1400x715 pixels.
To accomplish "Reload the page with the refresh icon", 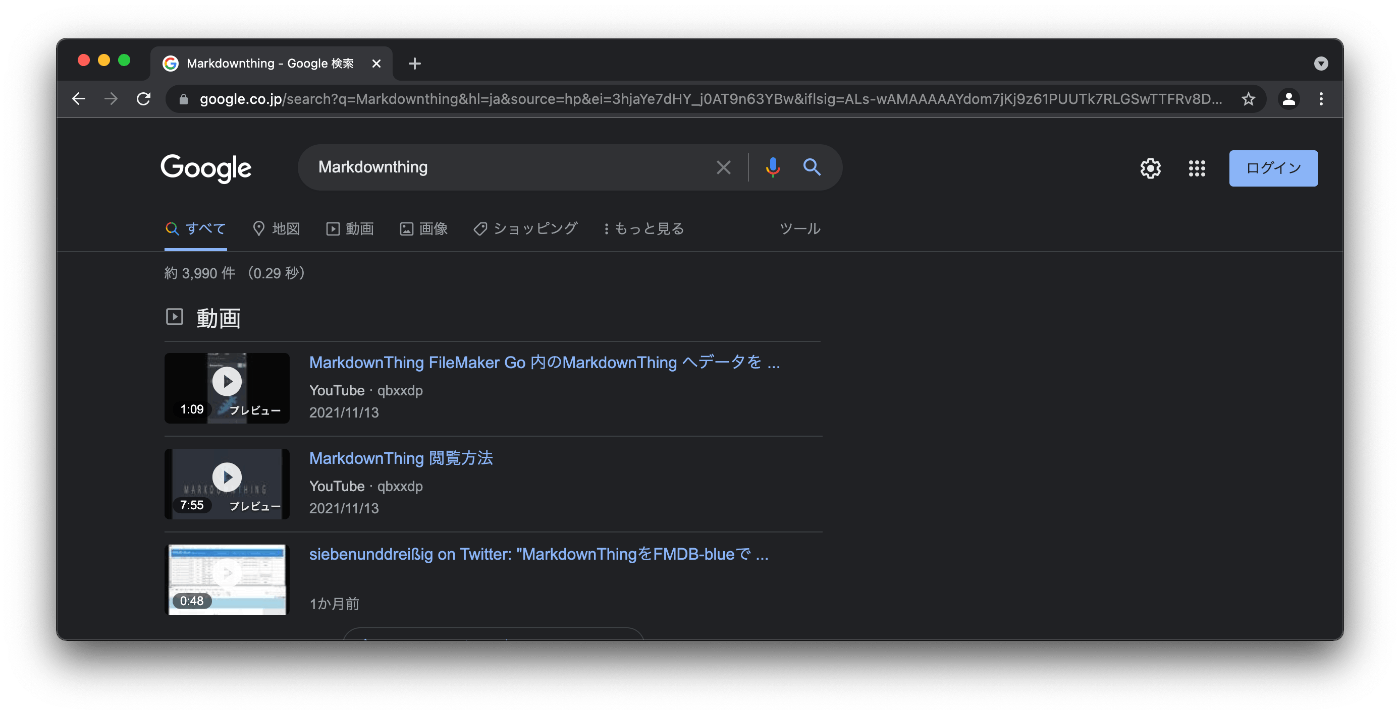I will [x=143, y=99].
